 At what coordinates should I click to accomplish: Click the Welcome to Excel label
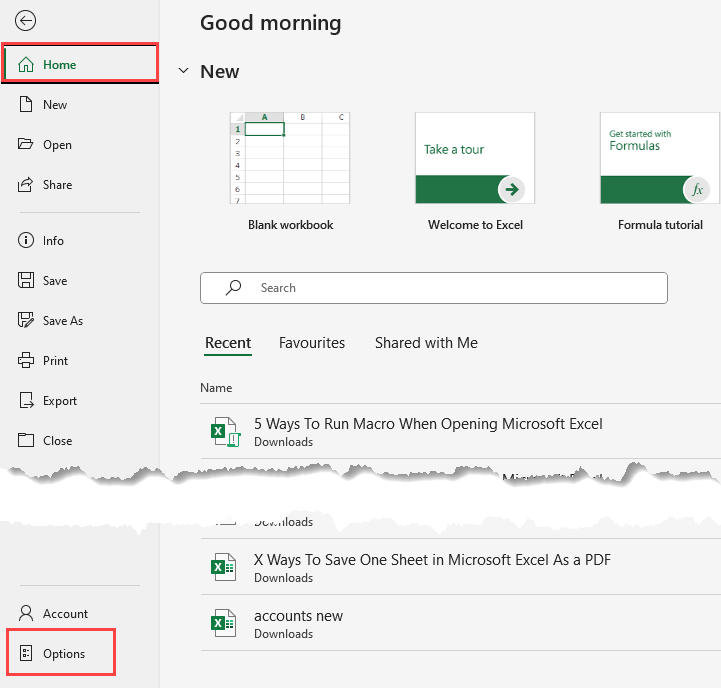click(475, 225)
